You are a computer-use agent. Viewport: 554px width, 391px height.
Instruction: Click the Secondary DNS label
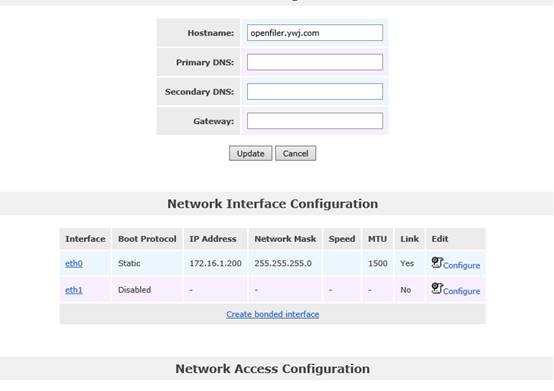(x=199, y=91)
